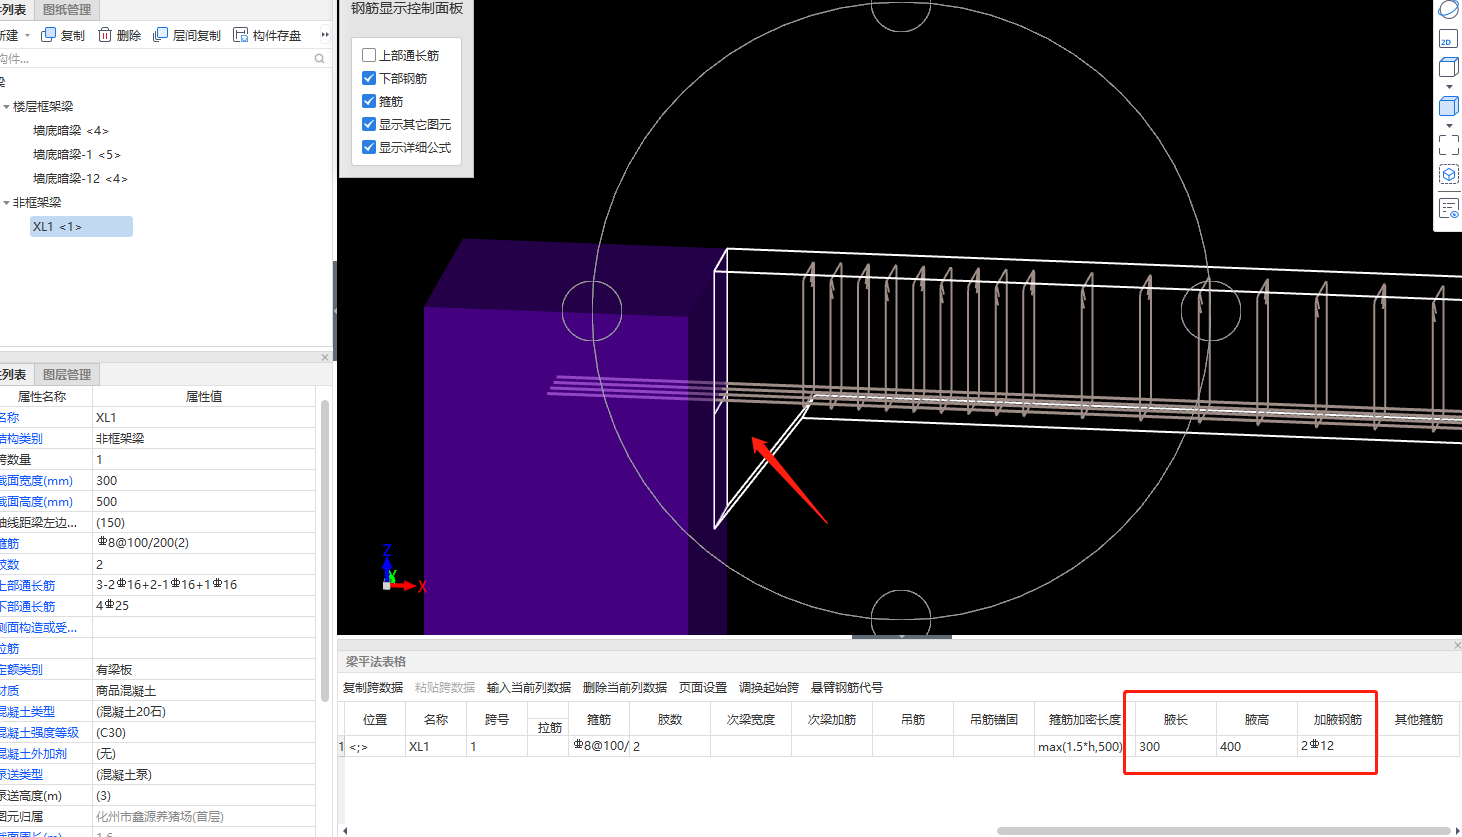1462x837 pixels.
Task: Click 复制跨数据 in beam table toolbar
Action: point(373,688)
